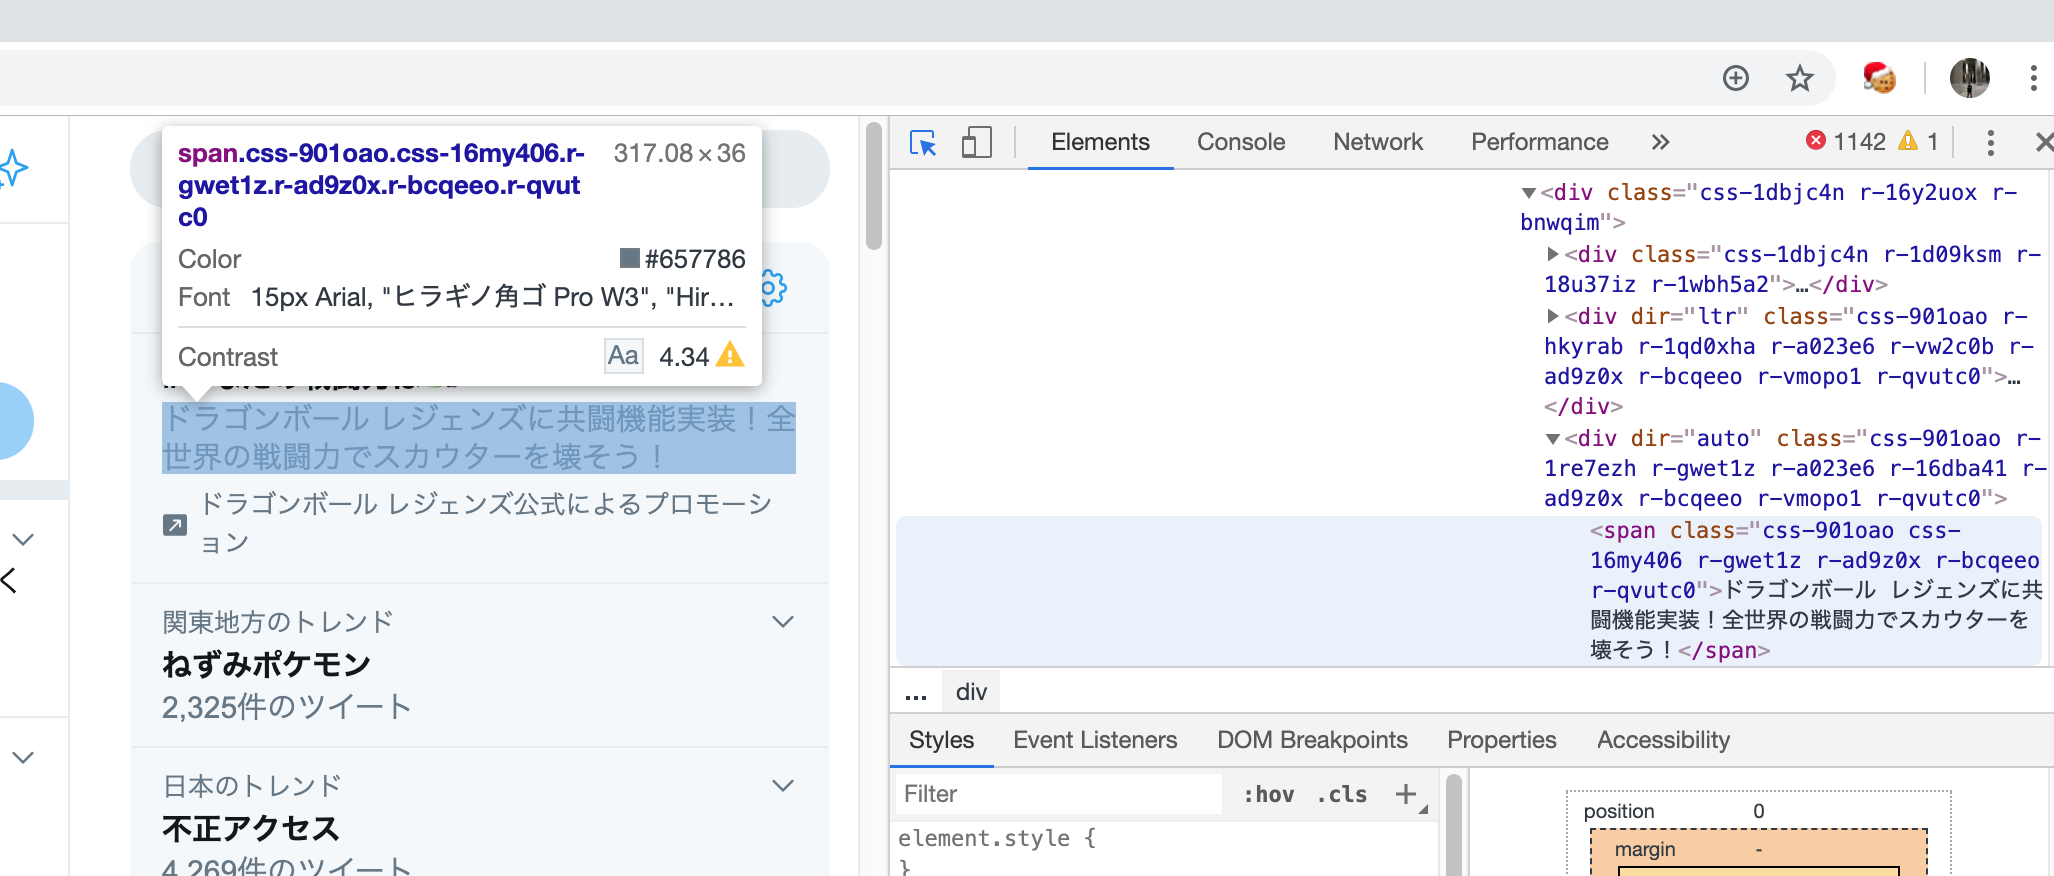
Task: Collapse the css-1dbjc4n r-16y2uox div node
Action: pos(1528,193)
